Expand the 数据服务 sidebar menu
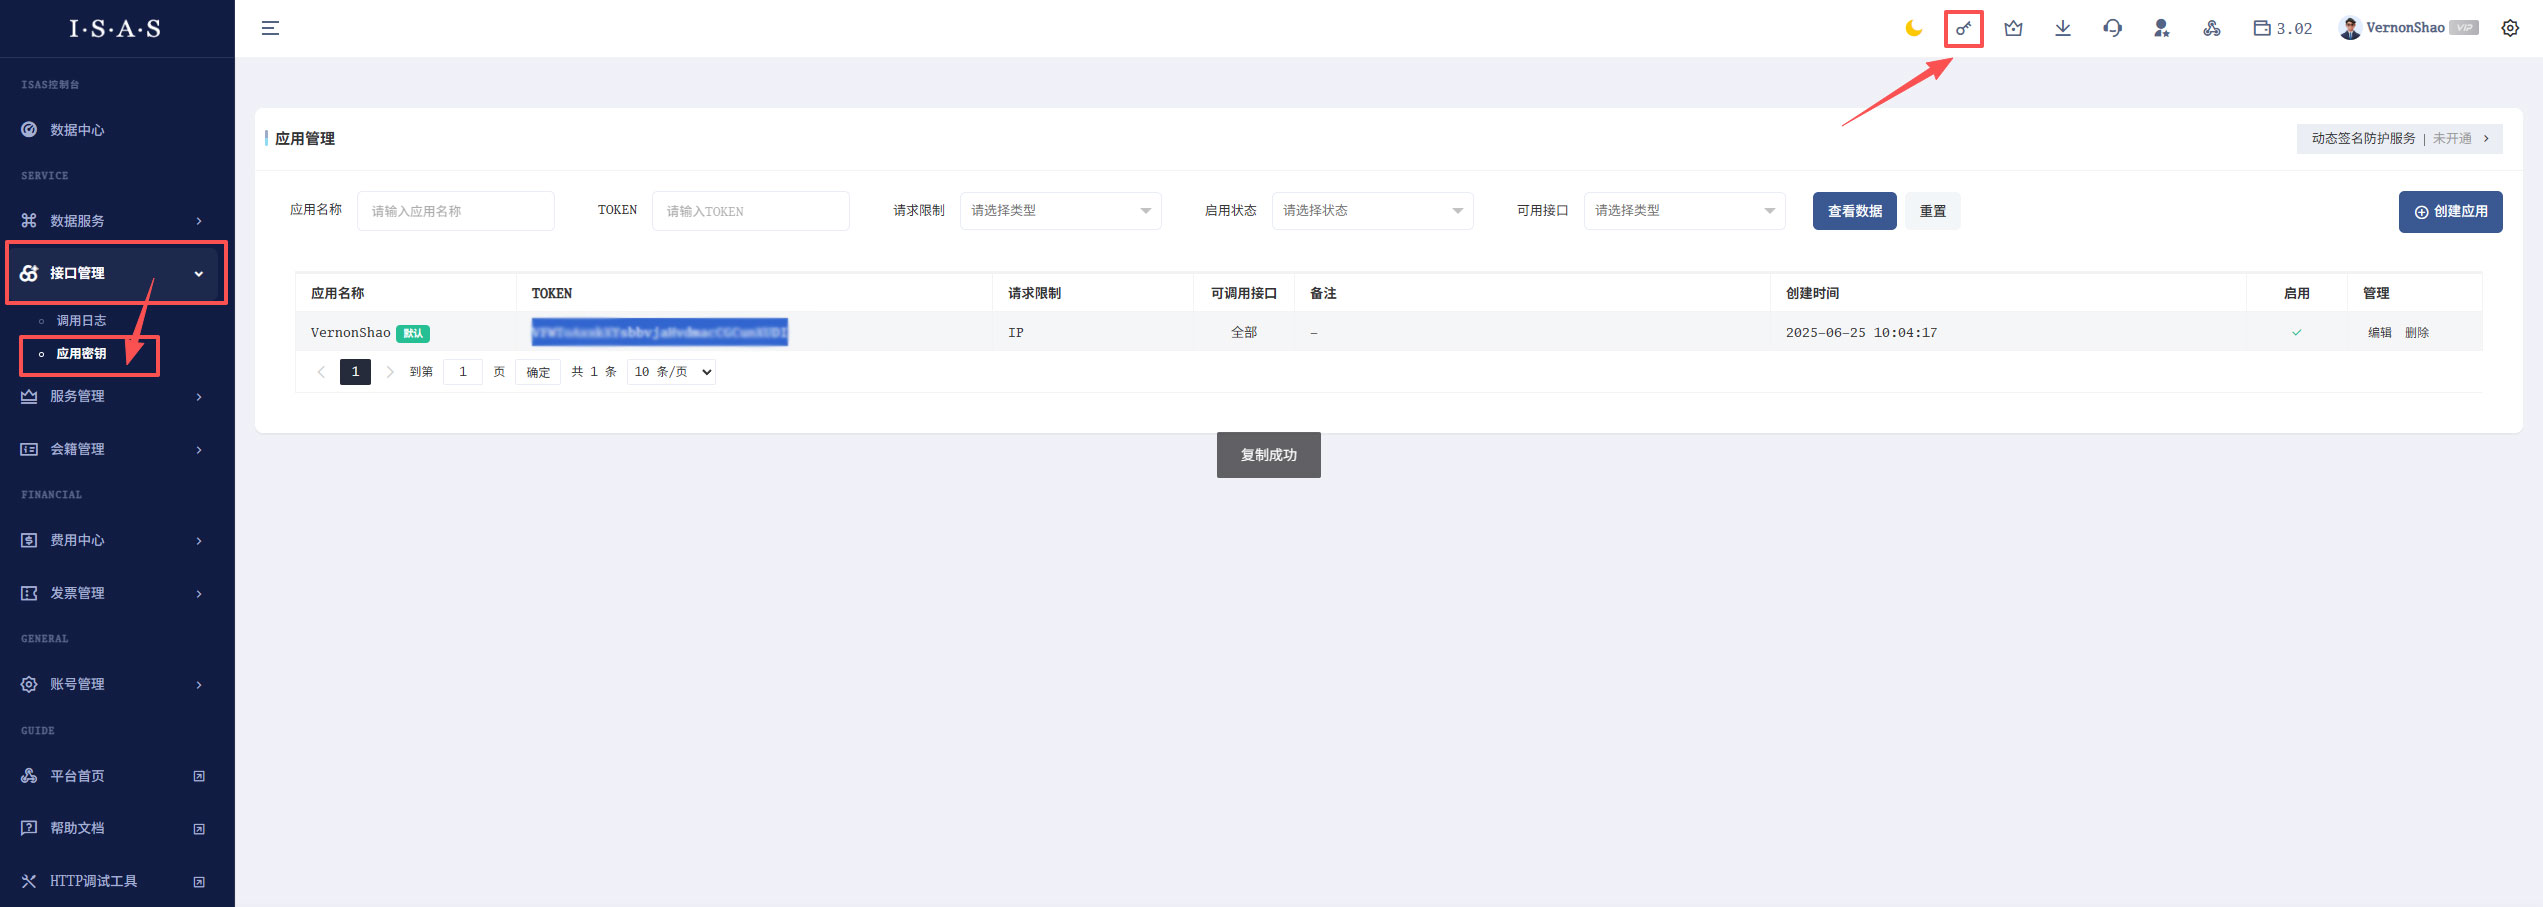This screenshot has height=907, width=2543. pyautogui.click(x=115, y=221)
